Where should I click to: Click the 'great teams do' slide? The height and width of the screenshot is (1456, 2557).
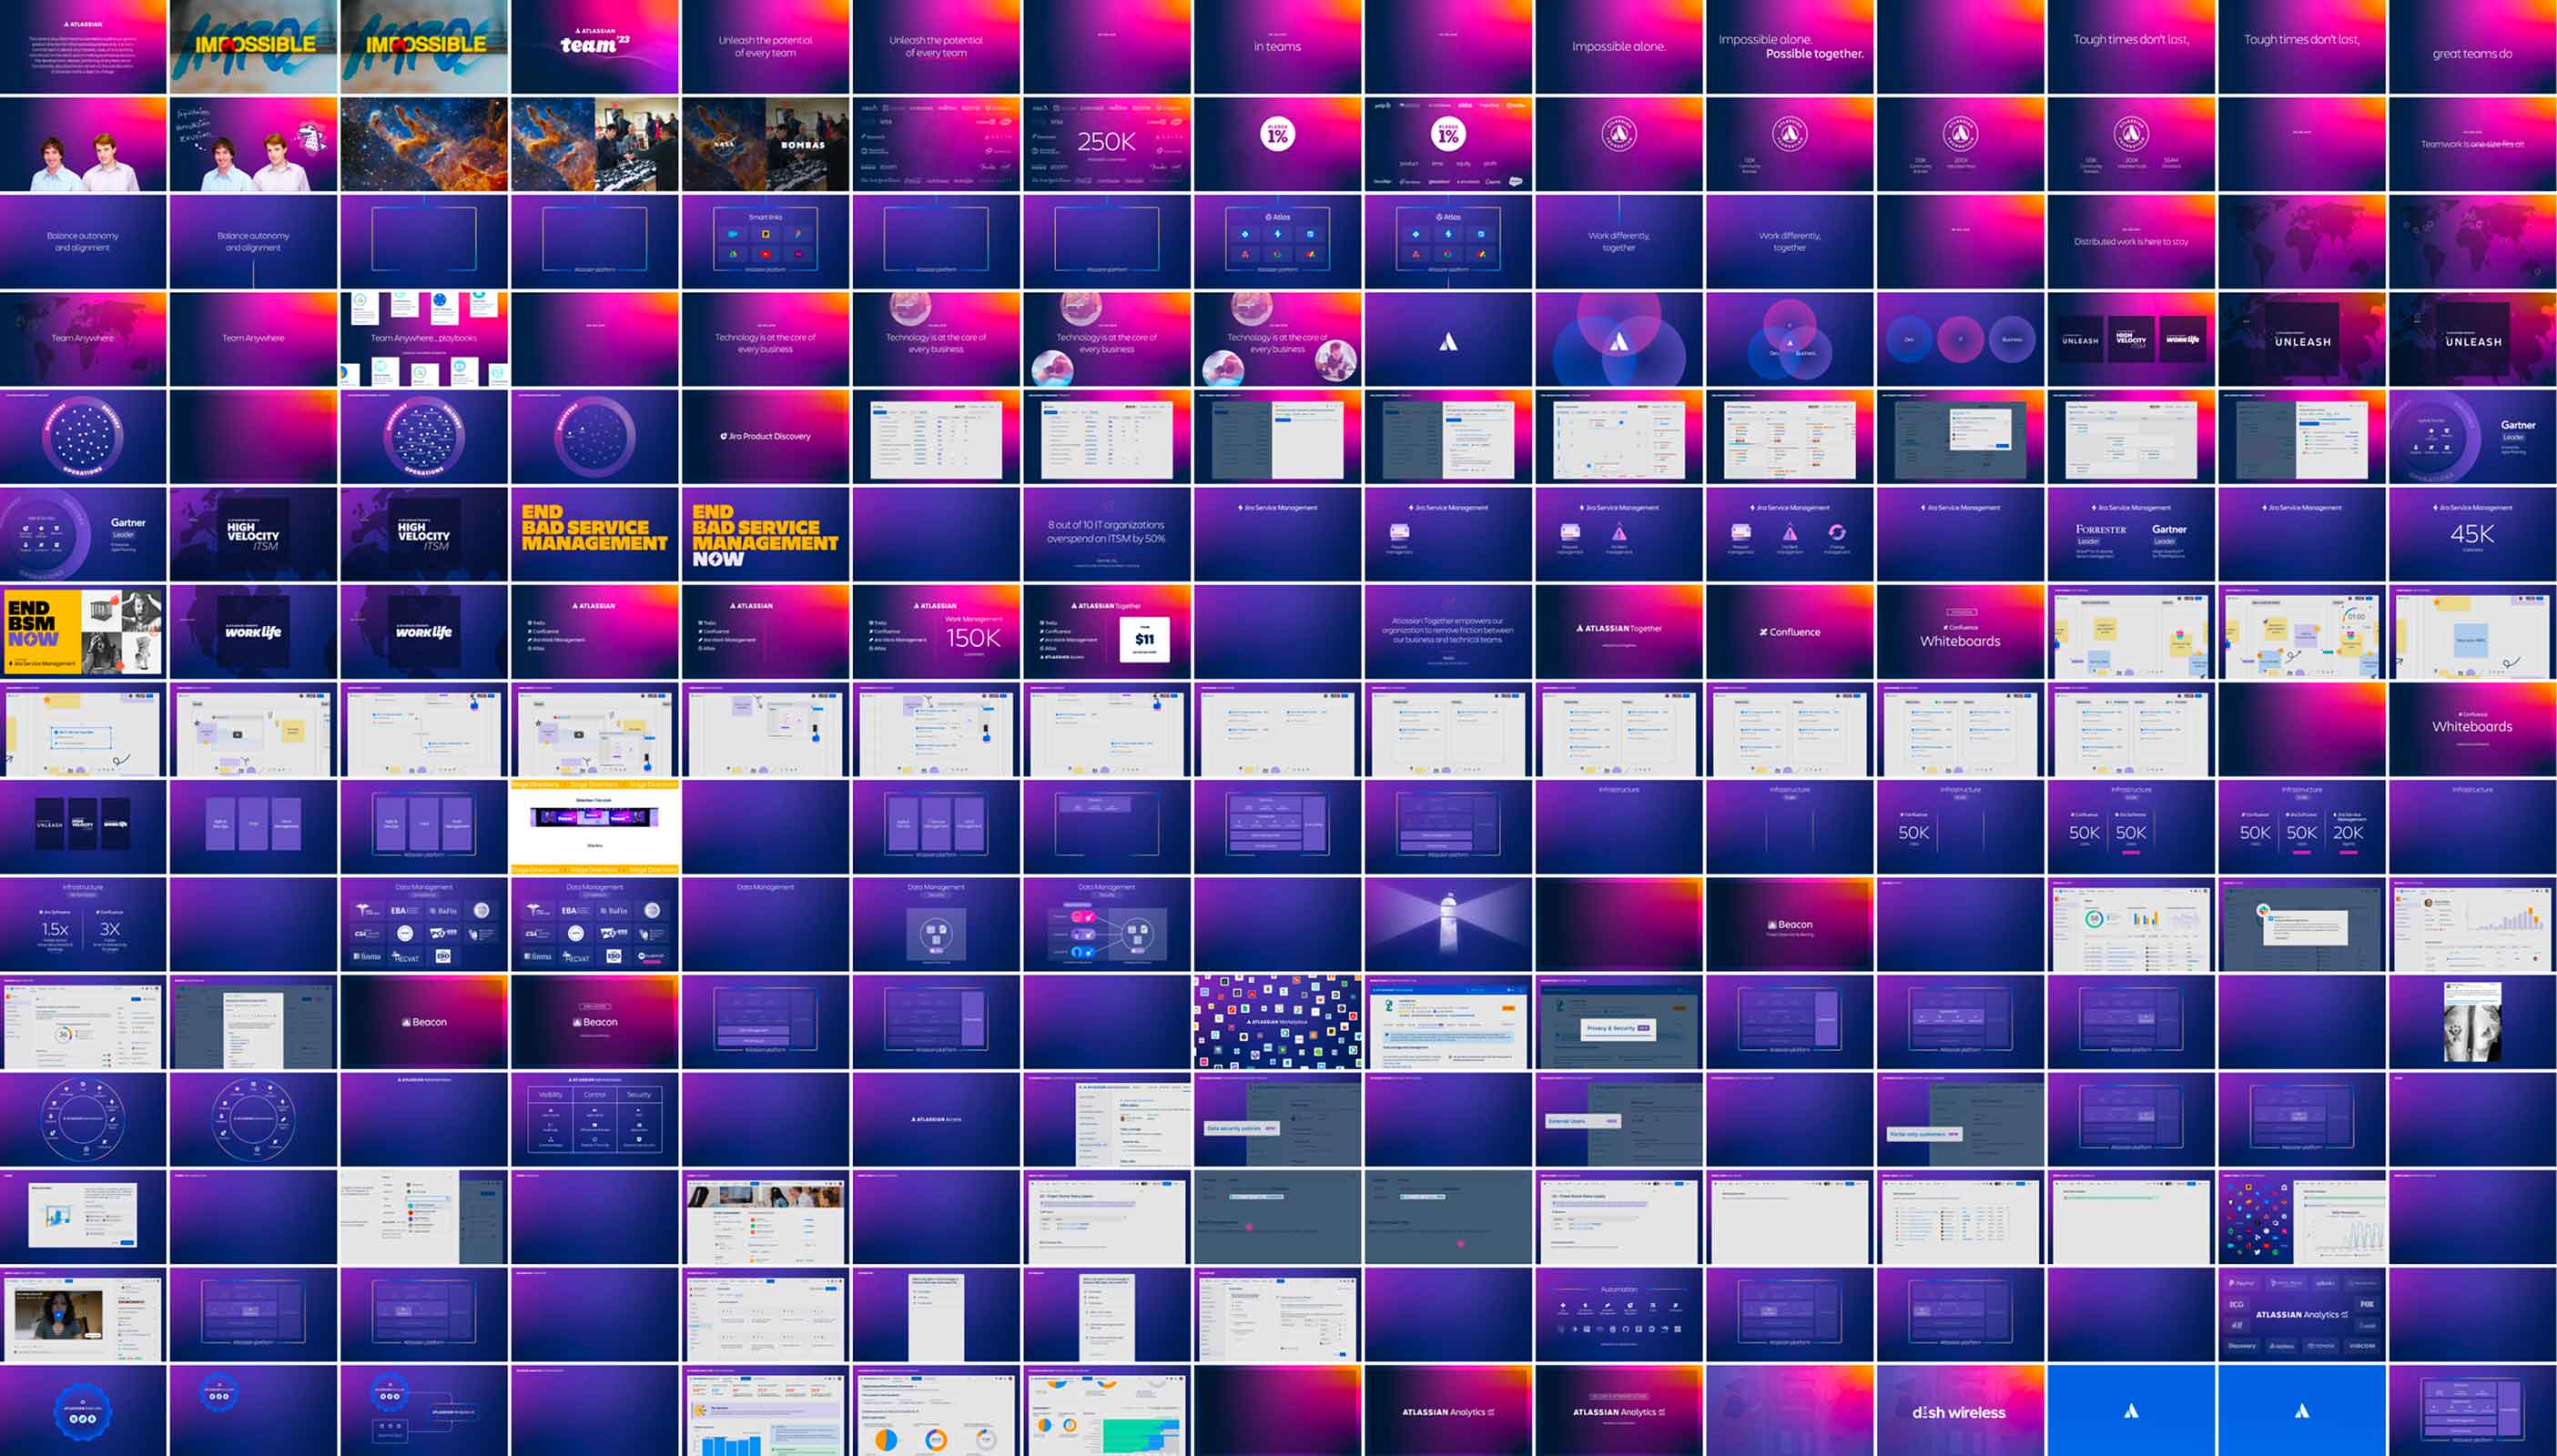tap(2472, 46)
